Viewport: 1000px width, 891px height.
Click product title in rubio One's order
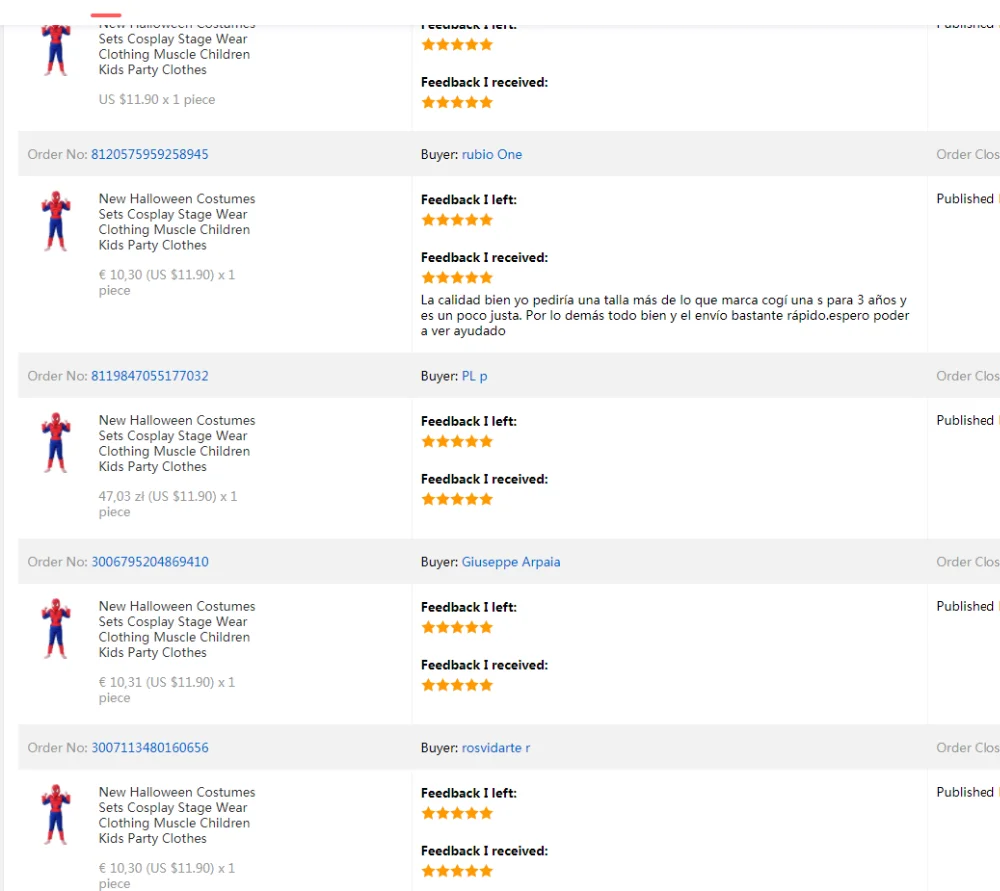tap(176, 222)
